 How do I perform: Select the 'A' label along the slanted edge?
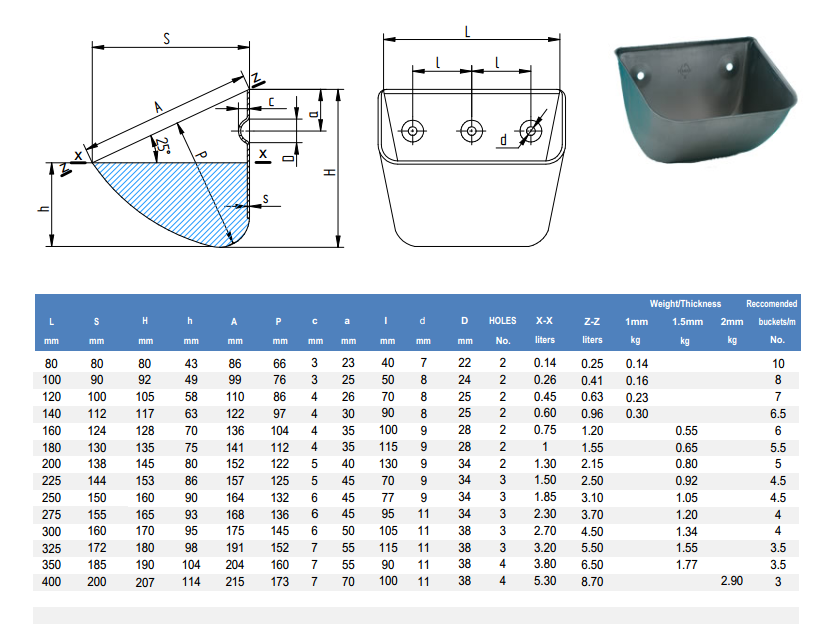[x=159, y=107]
